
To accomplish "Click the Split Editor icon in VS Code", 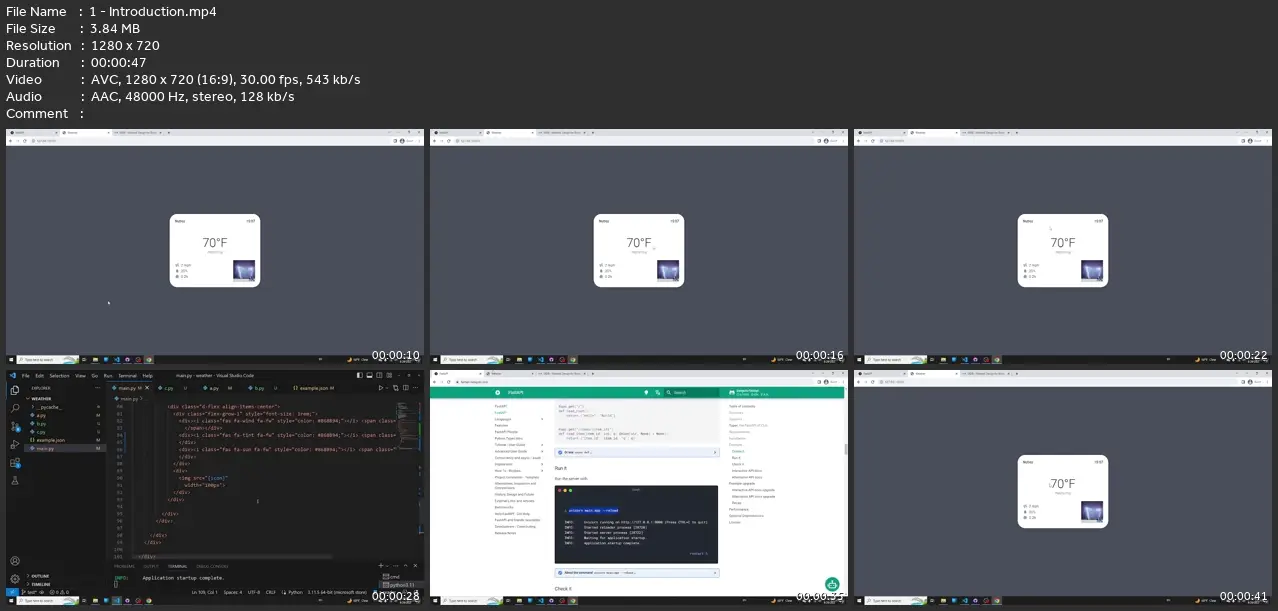I will 405,388.
